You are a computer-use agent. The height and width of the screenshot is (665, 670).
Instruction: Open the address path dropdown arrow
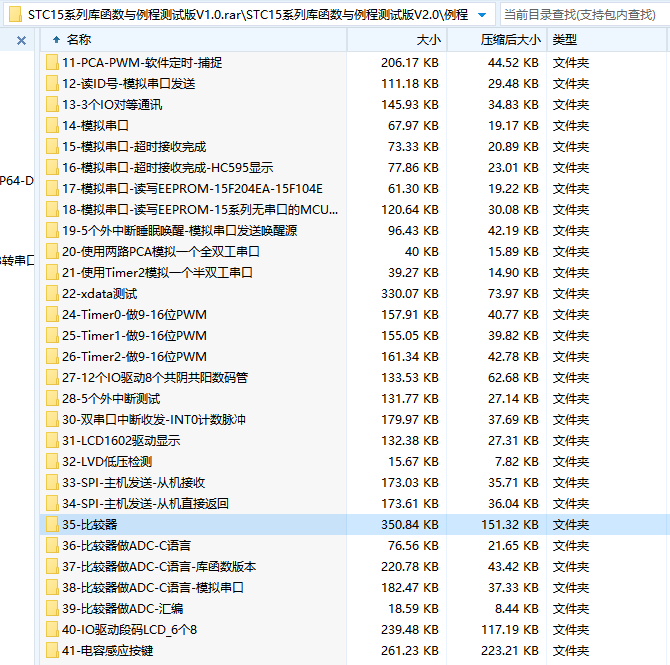482,15
